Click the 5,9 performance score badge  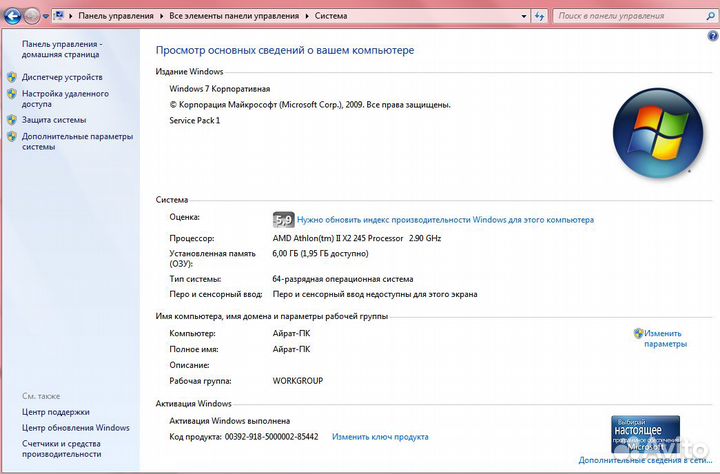tap(283, 219)
